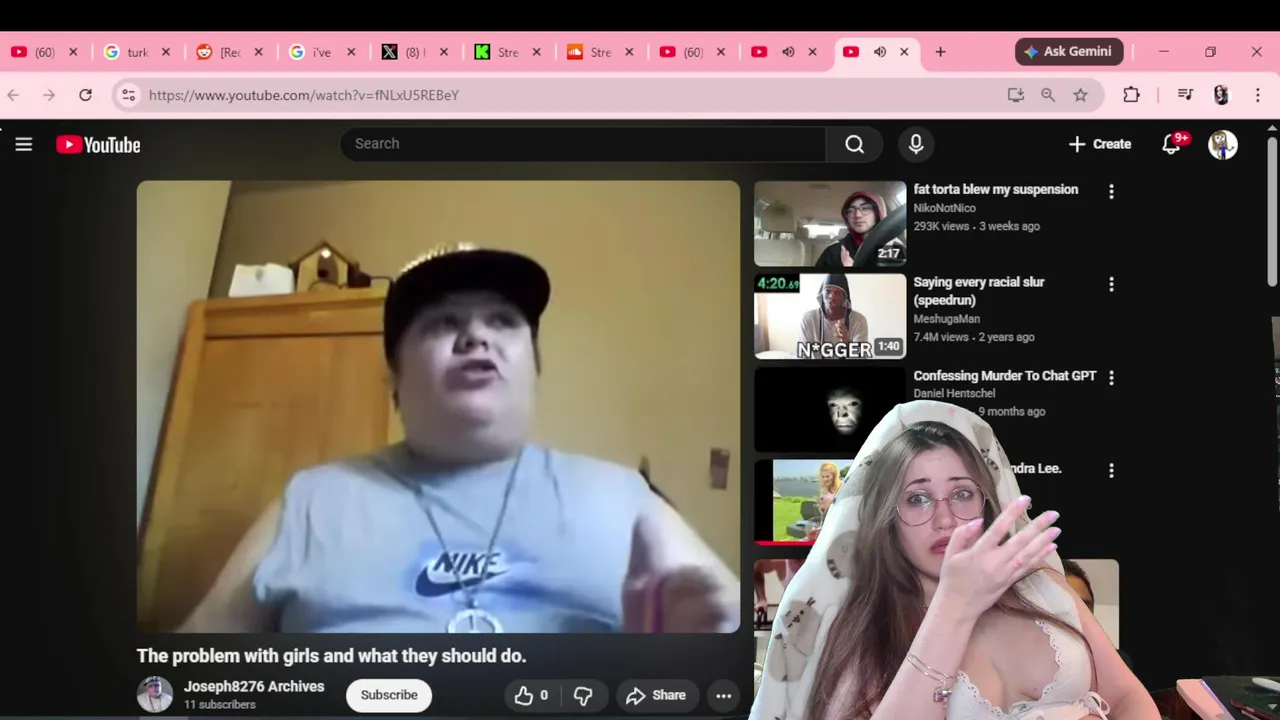Dislike the video with thumbs down
The width and height of the screenshot is (1280, 720).
(x=583, y=695)
